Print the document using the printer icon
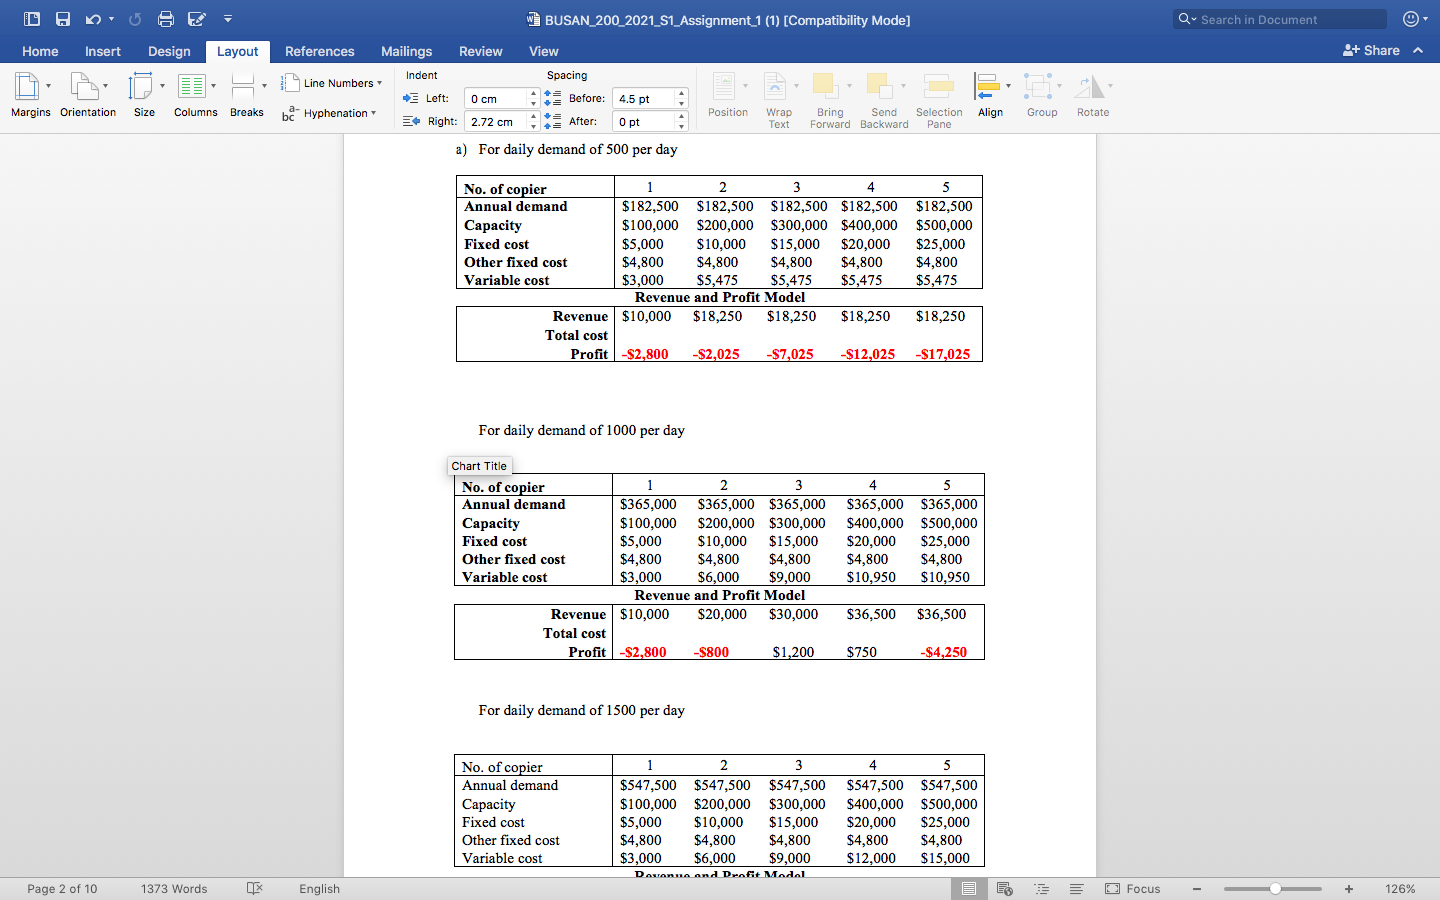The image size is (1440, 900). 166,19
